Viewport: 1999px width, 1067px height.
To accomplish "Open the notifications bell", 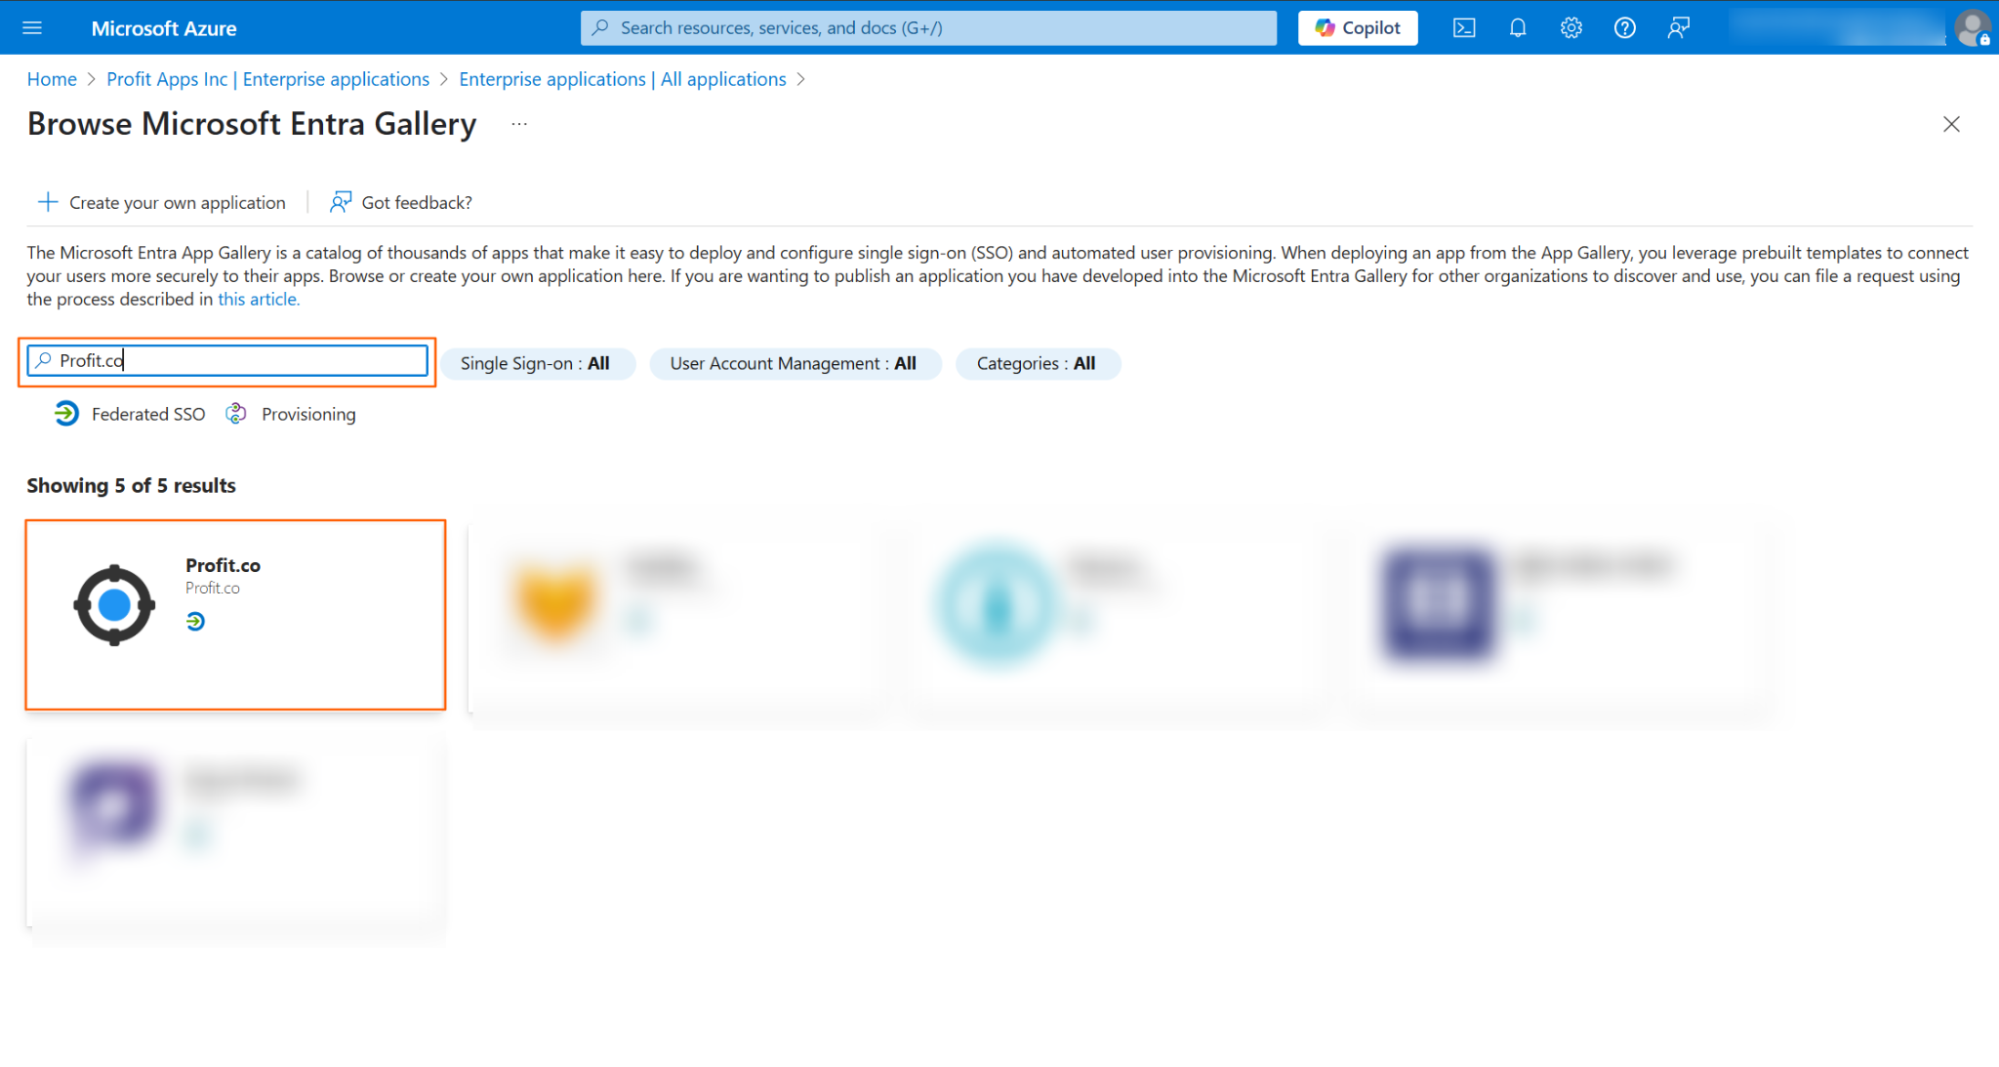I will click(x=1518, y=28).
